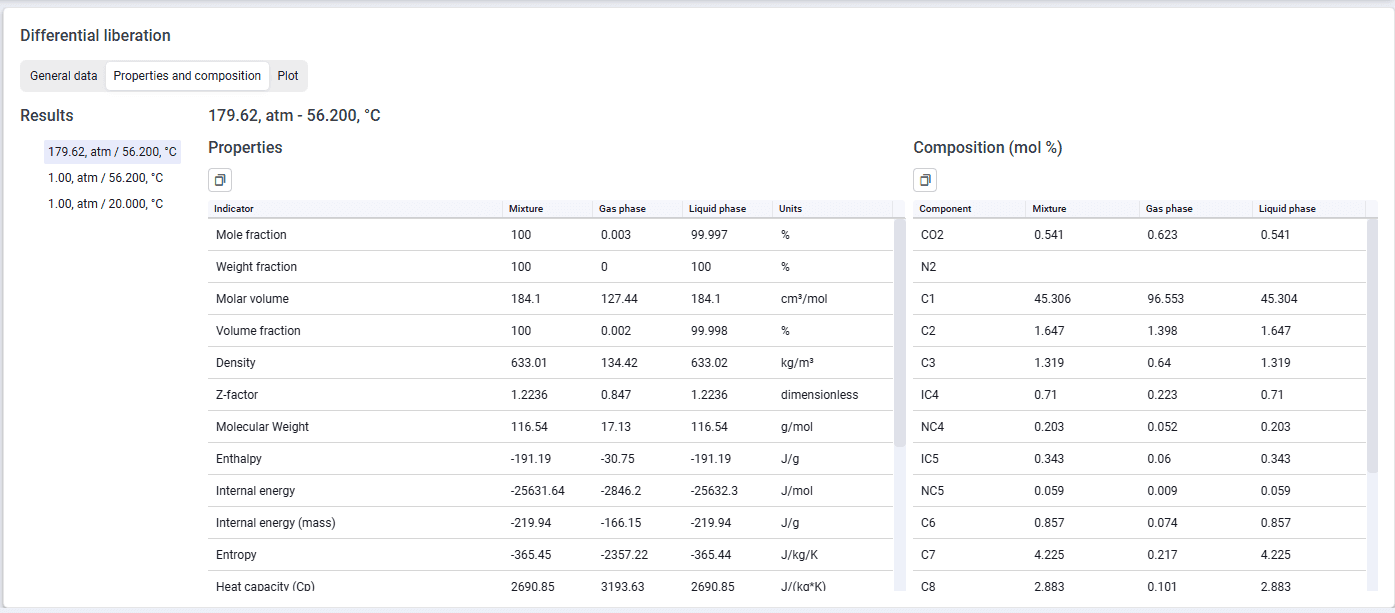Select the Molecular Weight row
1395x613 pixels.
pyautogui.click(x=550, y=427)
